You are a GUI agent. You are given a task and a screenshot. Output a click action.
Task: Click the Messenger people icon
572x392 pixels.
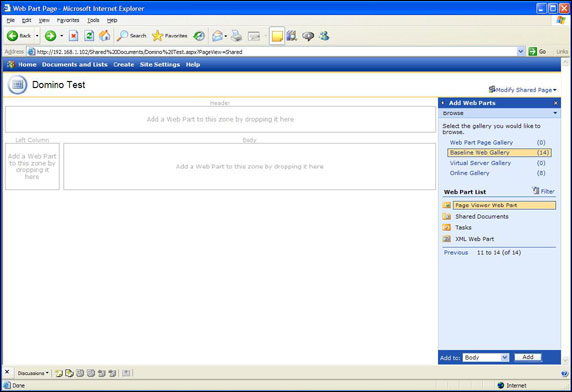324,36
